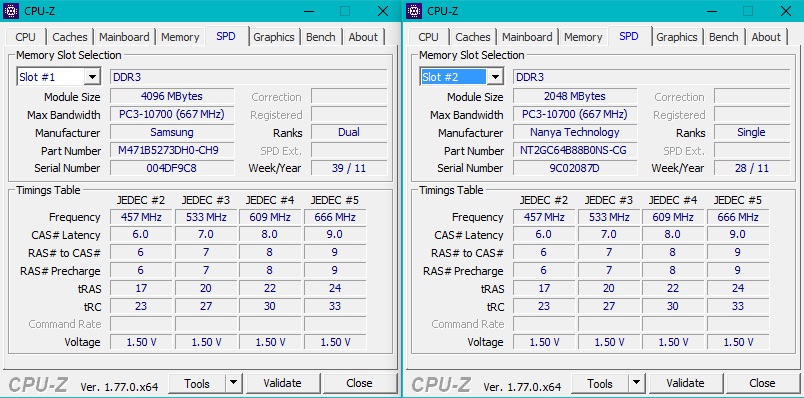The width and height of the screenshot is (804, 398).
Task: Click DDR3 type field in left window
Action: coord(249,77)
